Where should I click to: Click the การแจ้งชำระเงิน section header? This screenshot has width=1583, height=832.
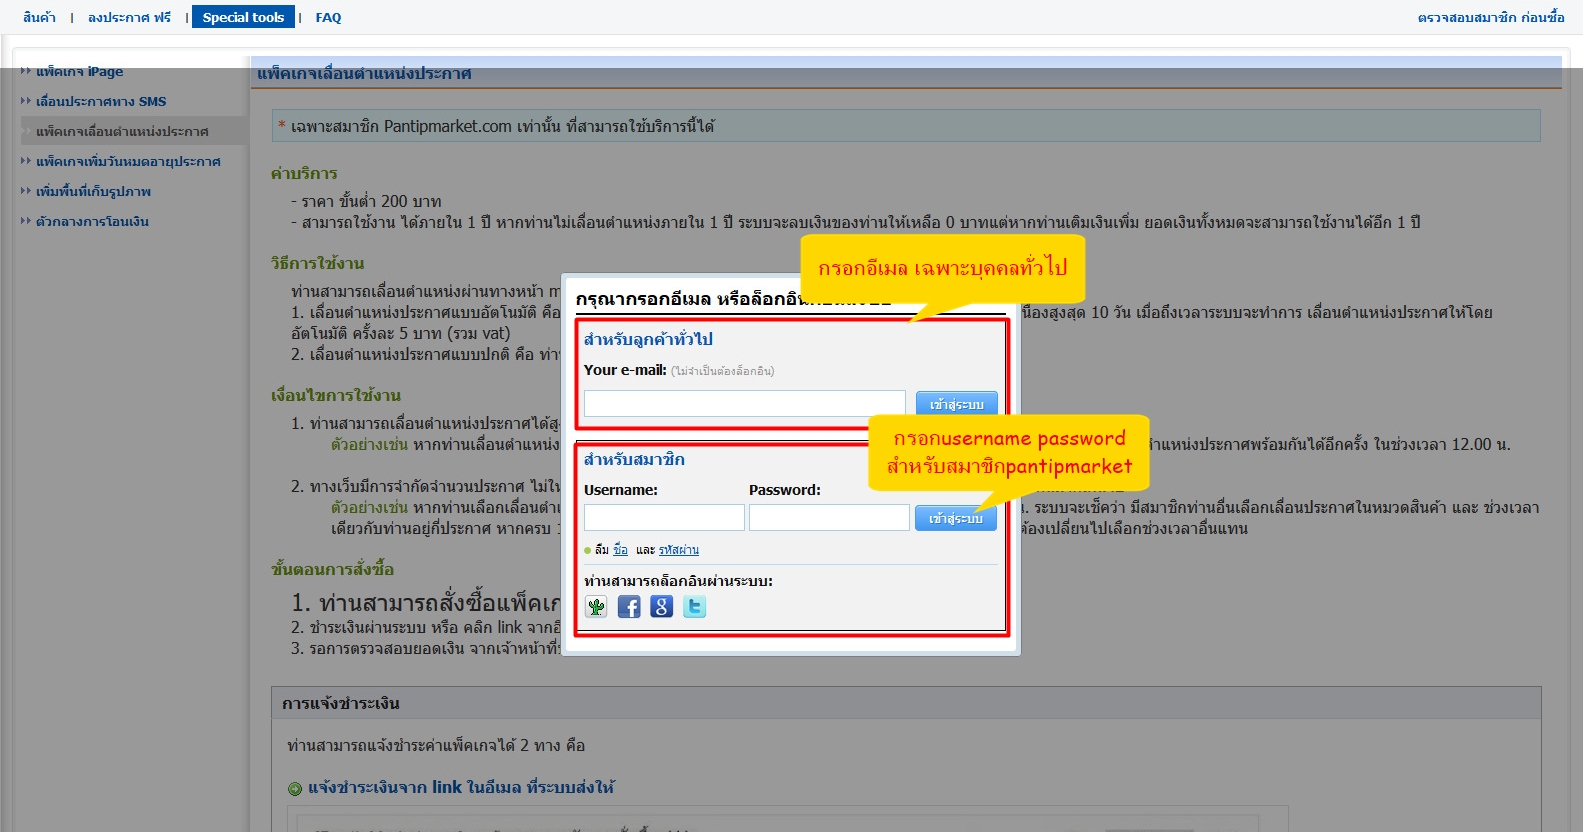(906, 703)
